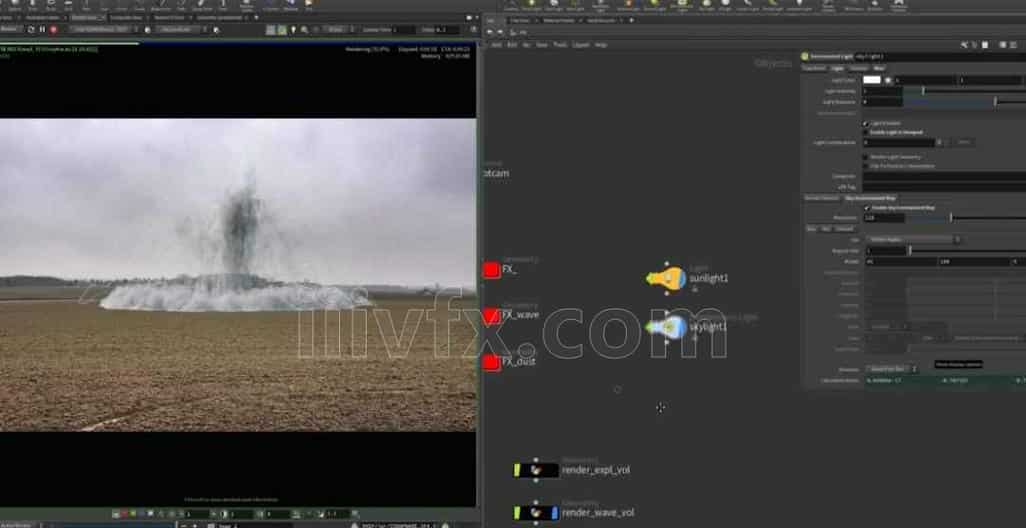Image resolution: width=1026 pixels, height=528 pixels.
Task: Toggle the Render Light Geometry checkbox
Action: [866, 157]
